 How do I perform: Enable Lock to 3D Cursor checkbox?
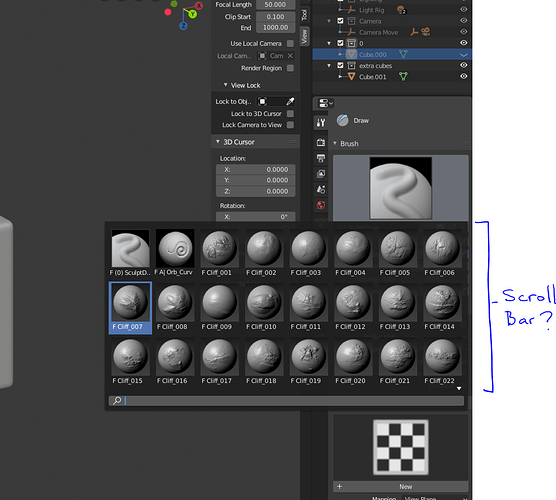[x=290, y=113]
